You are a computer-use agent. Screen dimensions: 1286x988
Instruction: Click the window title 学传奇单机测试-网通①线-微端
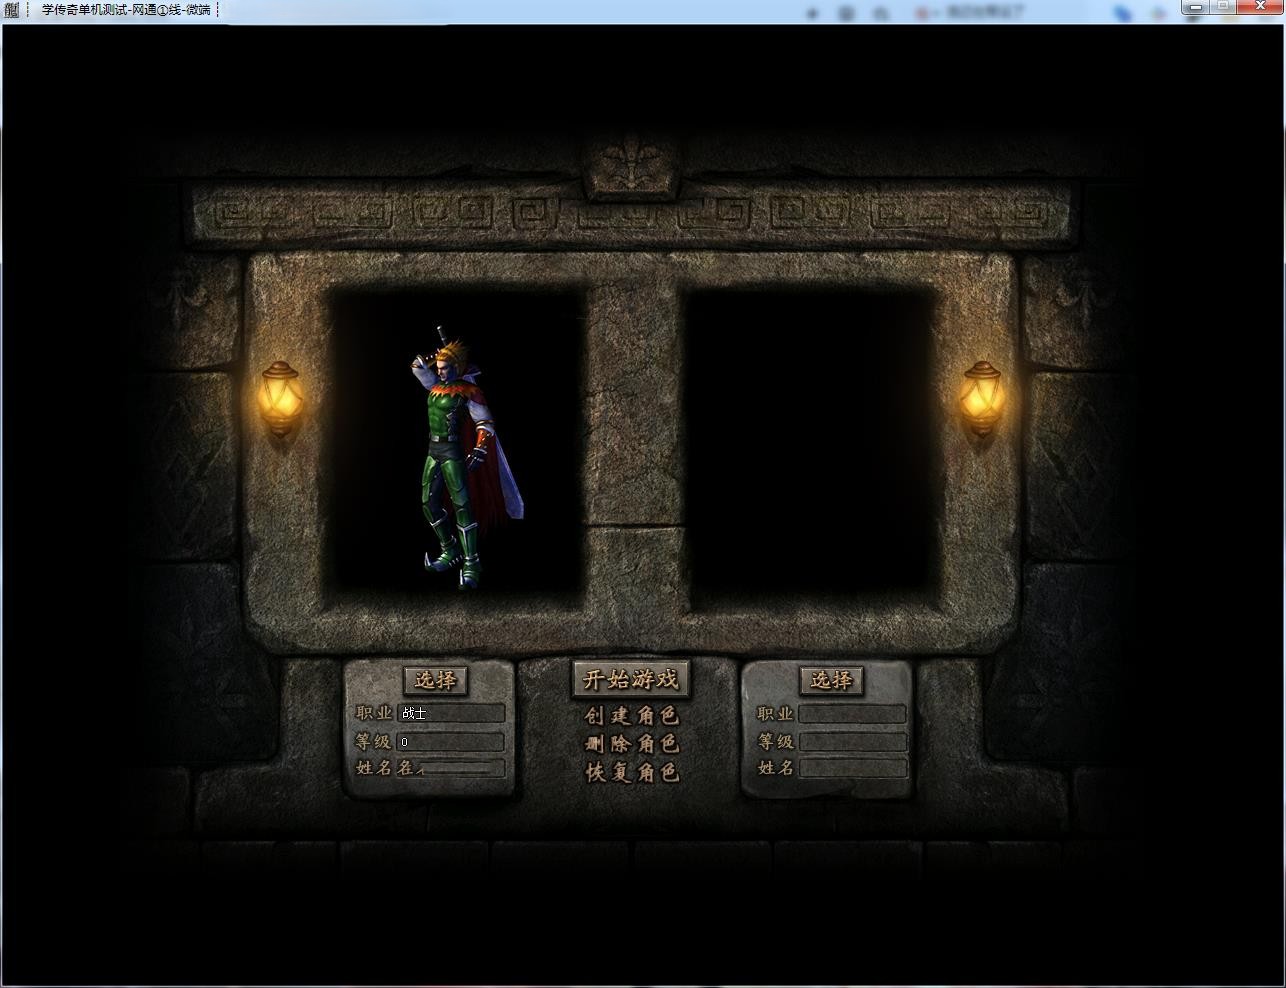(126, 10)
